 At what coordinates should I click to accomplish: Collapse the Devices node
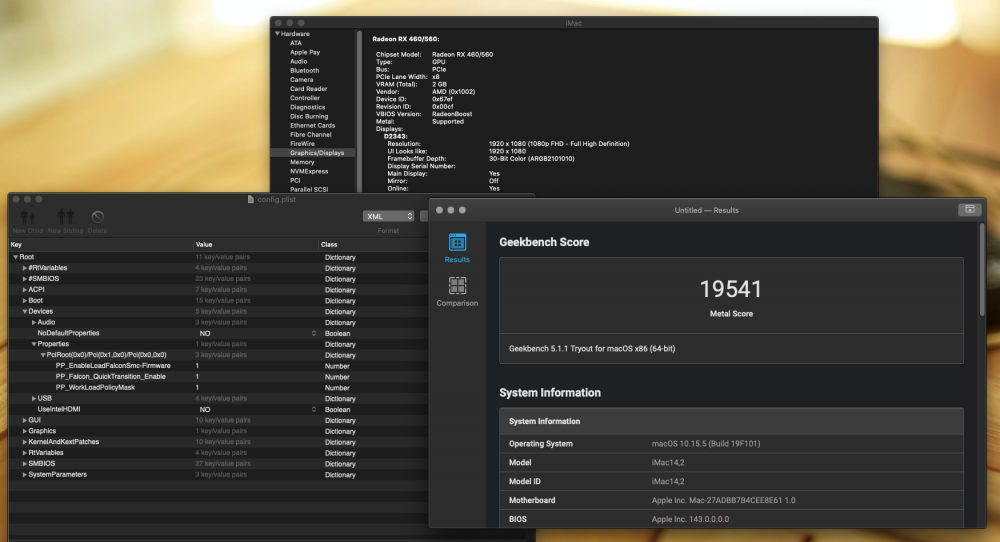[24, 311]
